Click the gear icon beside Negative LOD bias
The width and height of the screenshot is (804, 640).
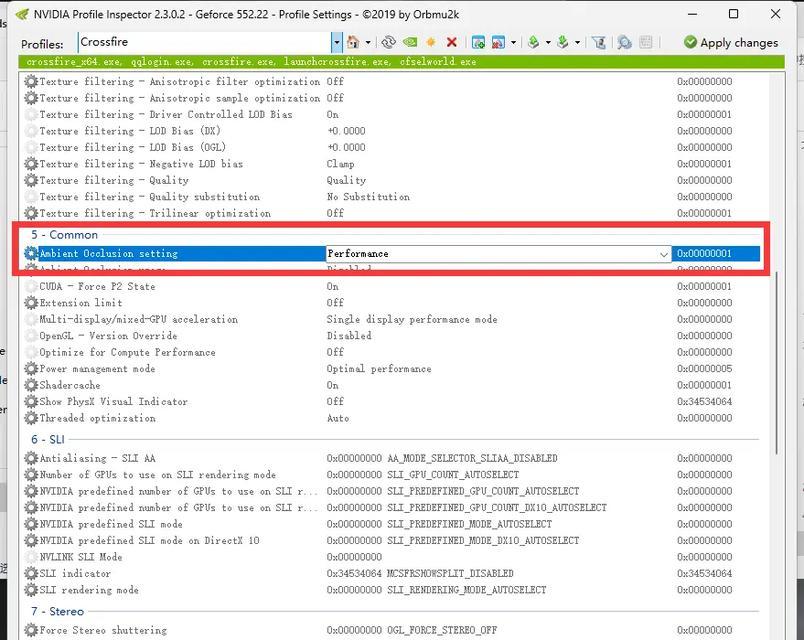(31, 164)
